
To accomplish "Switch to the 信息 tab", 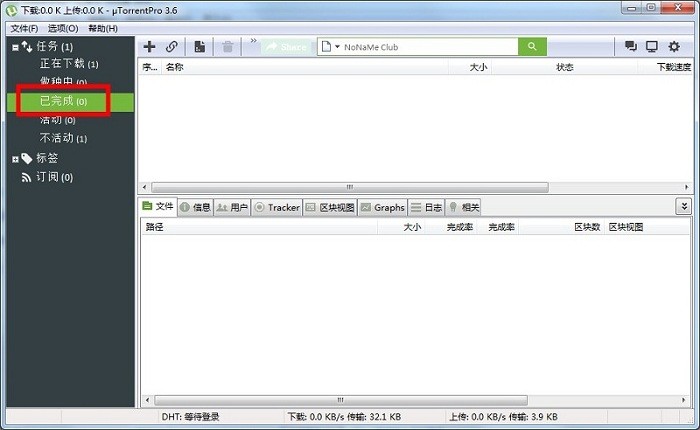I will point(196,207).
